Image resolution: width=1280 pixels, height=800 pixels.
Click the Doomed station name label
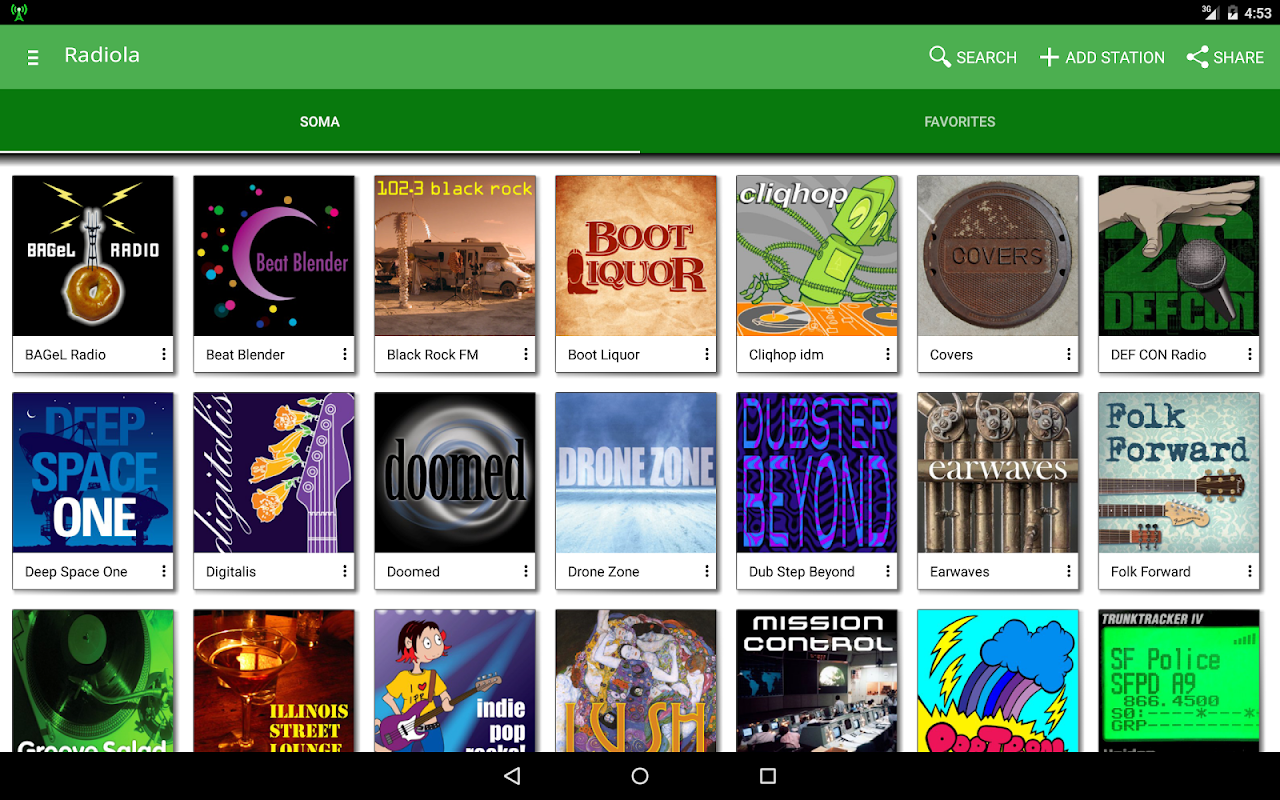pos(413,572)
